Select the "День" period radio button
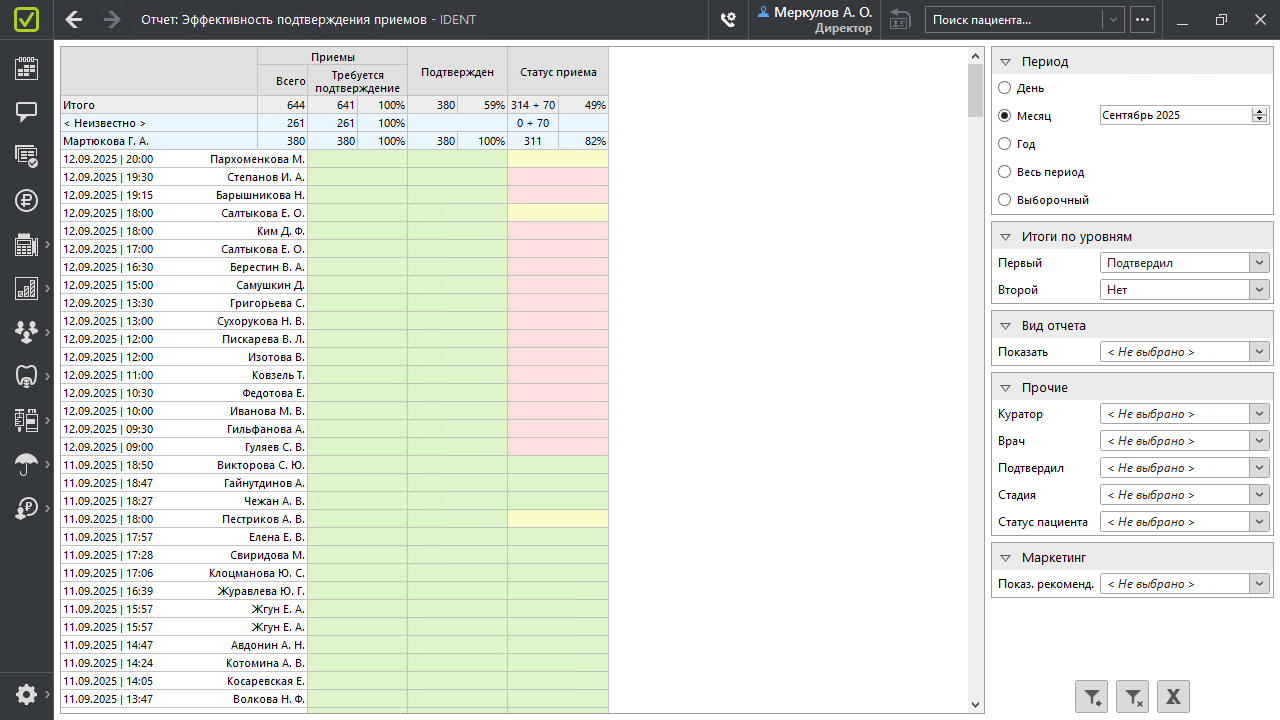This screenshot has width=1280, height=720. coord(1005,88)
